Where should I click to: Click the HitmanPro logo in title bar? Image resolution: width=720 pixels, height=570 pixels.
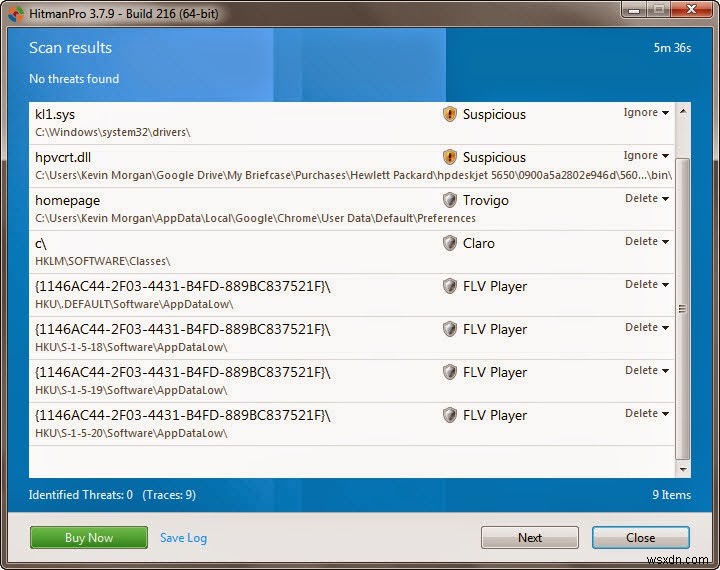click(x=16, y=14)
